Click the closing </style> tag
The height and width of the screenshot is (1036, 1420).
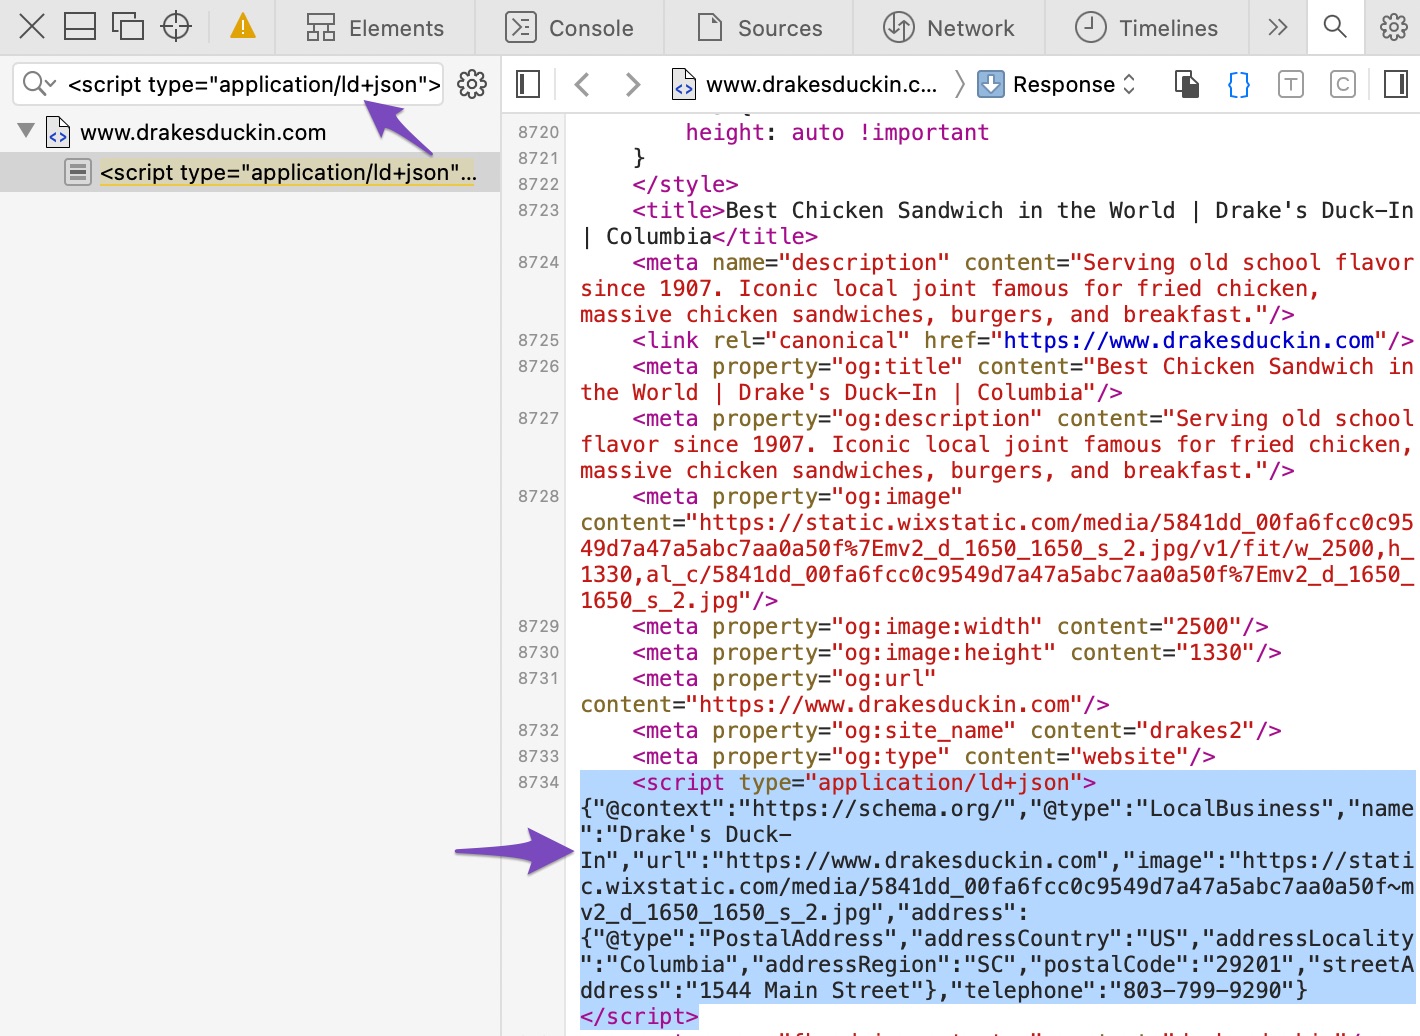click(x=685, y=184)
